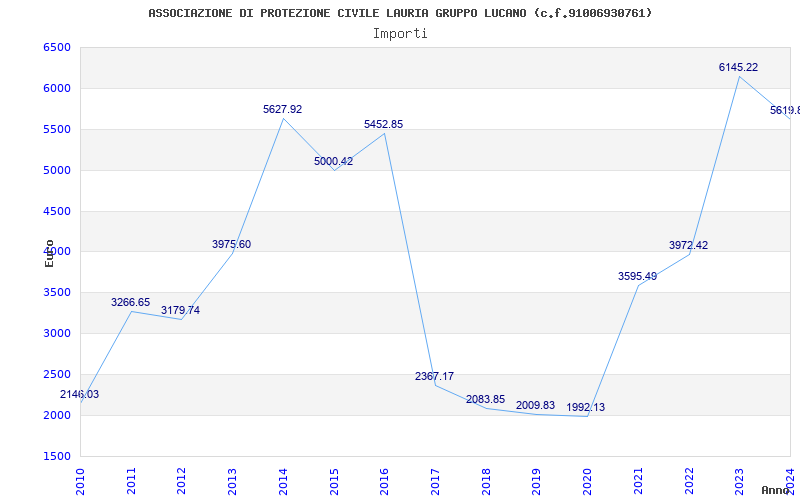Click x-axis year 2023
Screen dimensions: 800x500
(x=739, y=481)
